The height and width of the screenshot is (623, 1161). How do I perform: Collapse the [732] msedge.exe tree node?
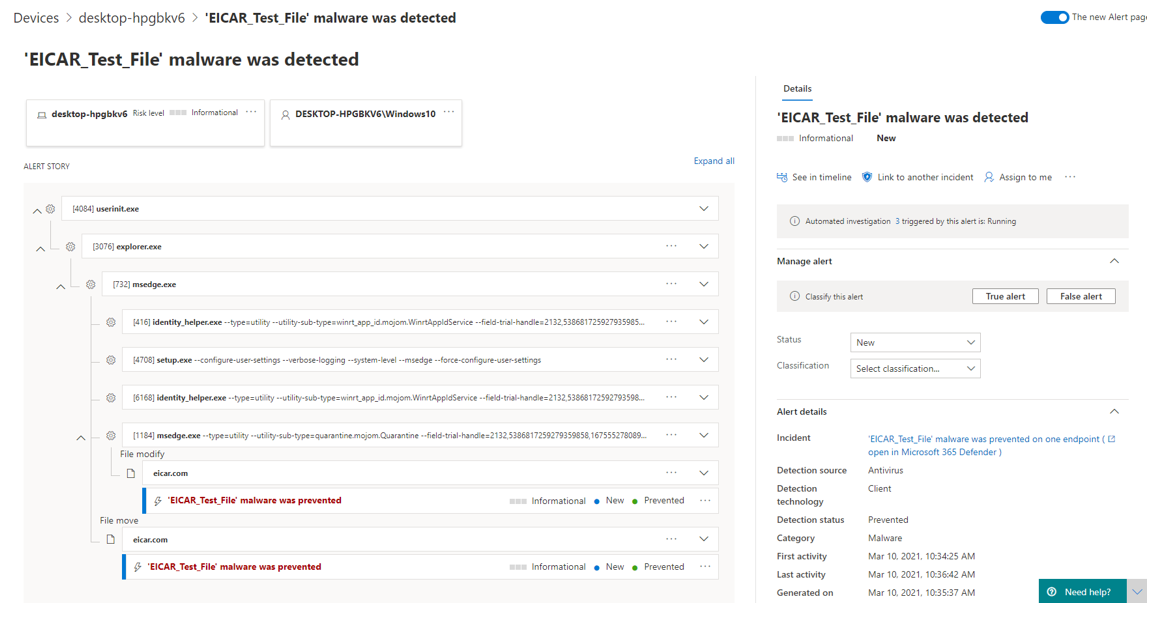[61, 287]
